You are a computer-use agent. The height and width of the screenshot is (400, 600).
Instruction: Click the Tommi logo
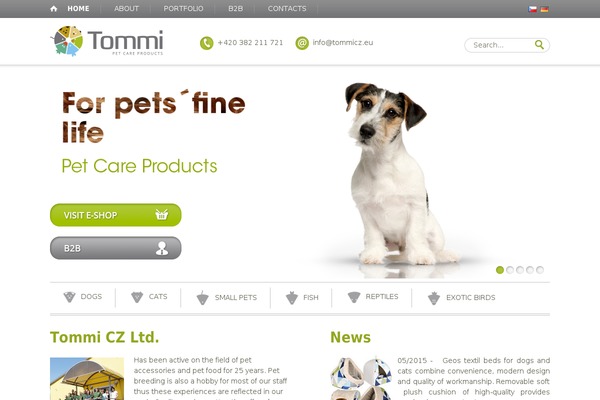(107, 41)
